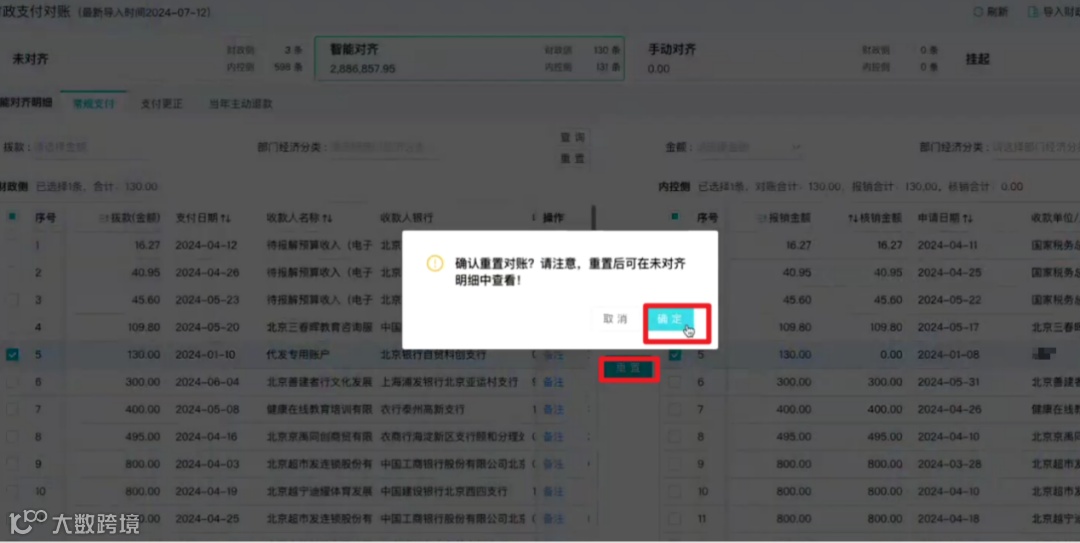Image resolution: width=1080 pixels, height=543 pixels.
Task: Open the 金额 dropdown in the 内控侧 filter
Action: (x=749, y=147)
